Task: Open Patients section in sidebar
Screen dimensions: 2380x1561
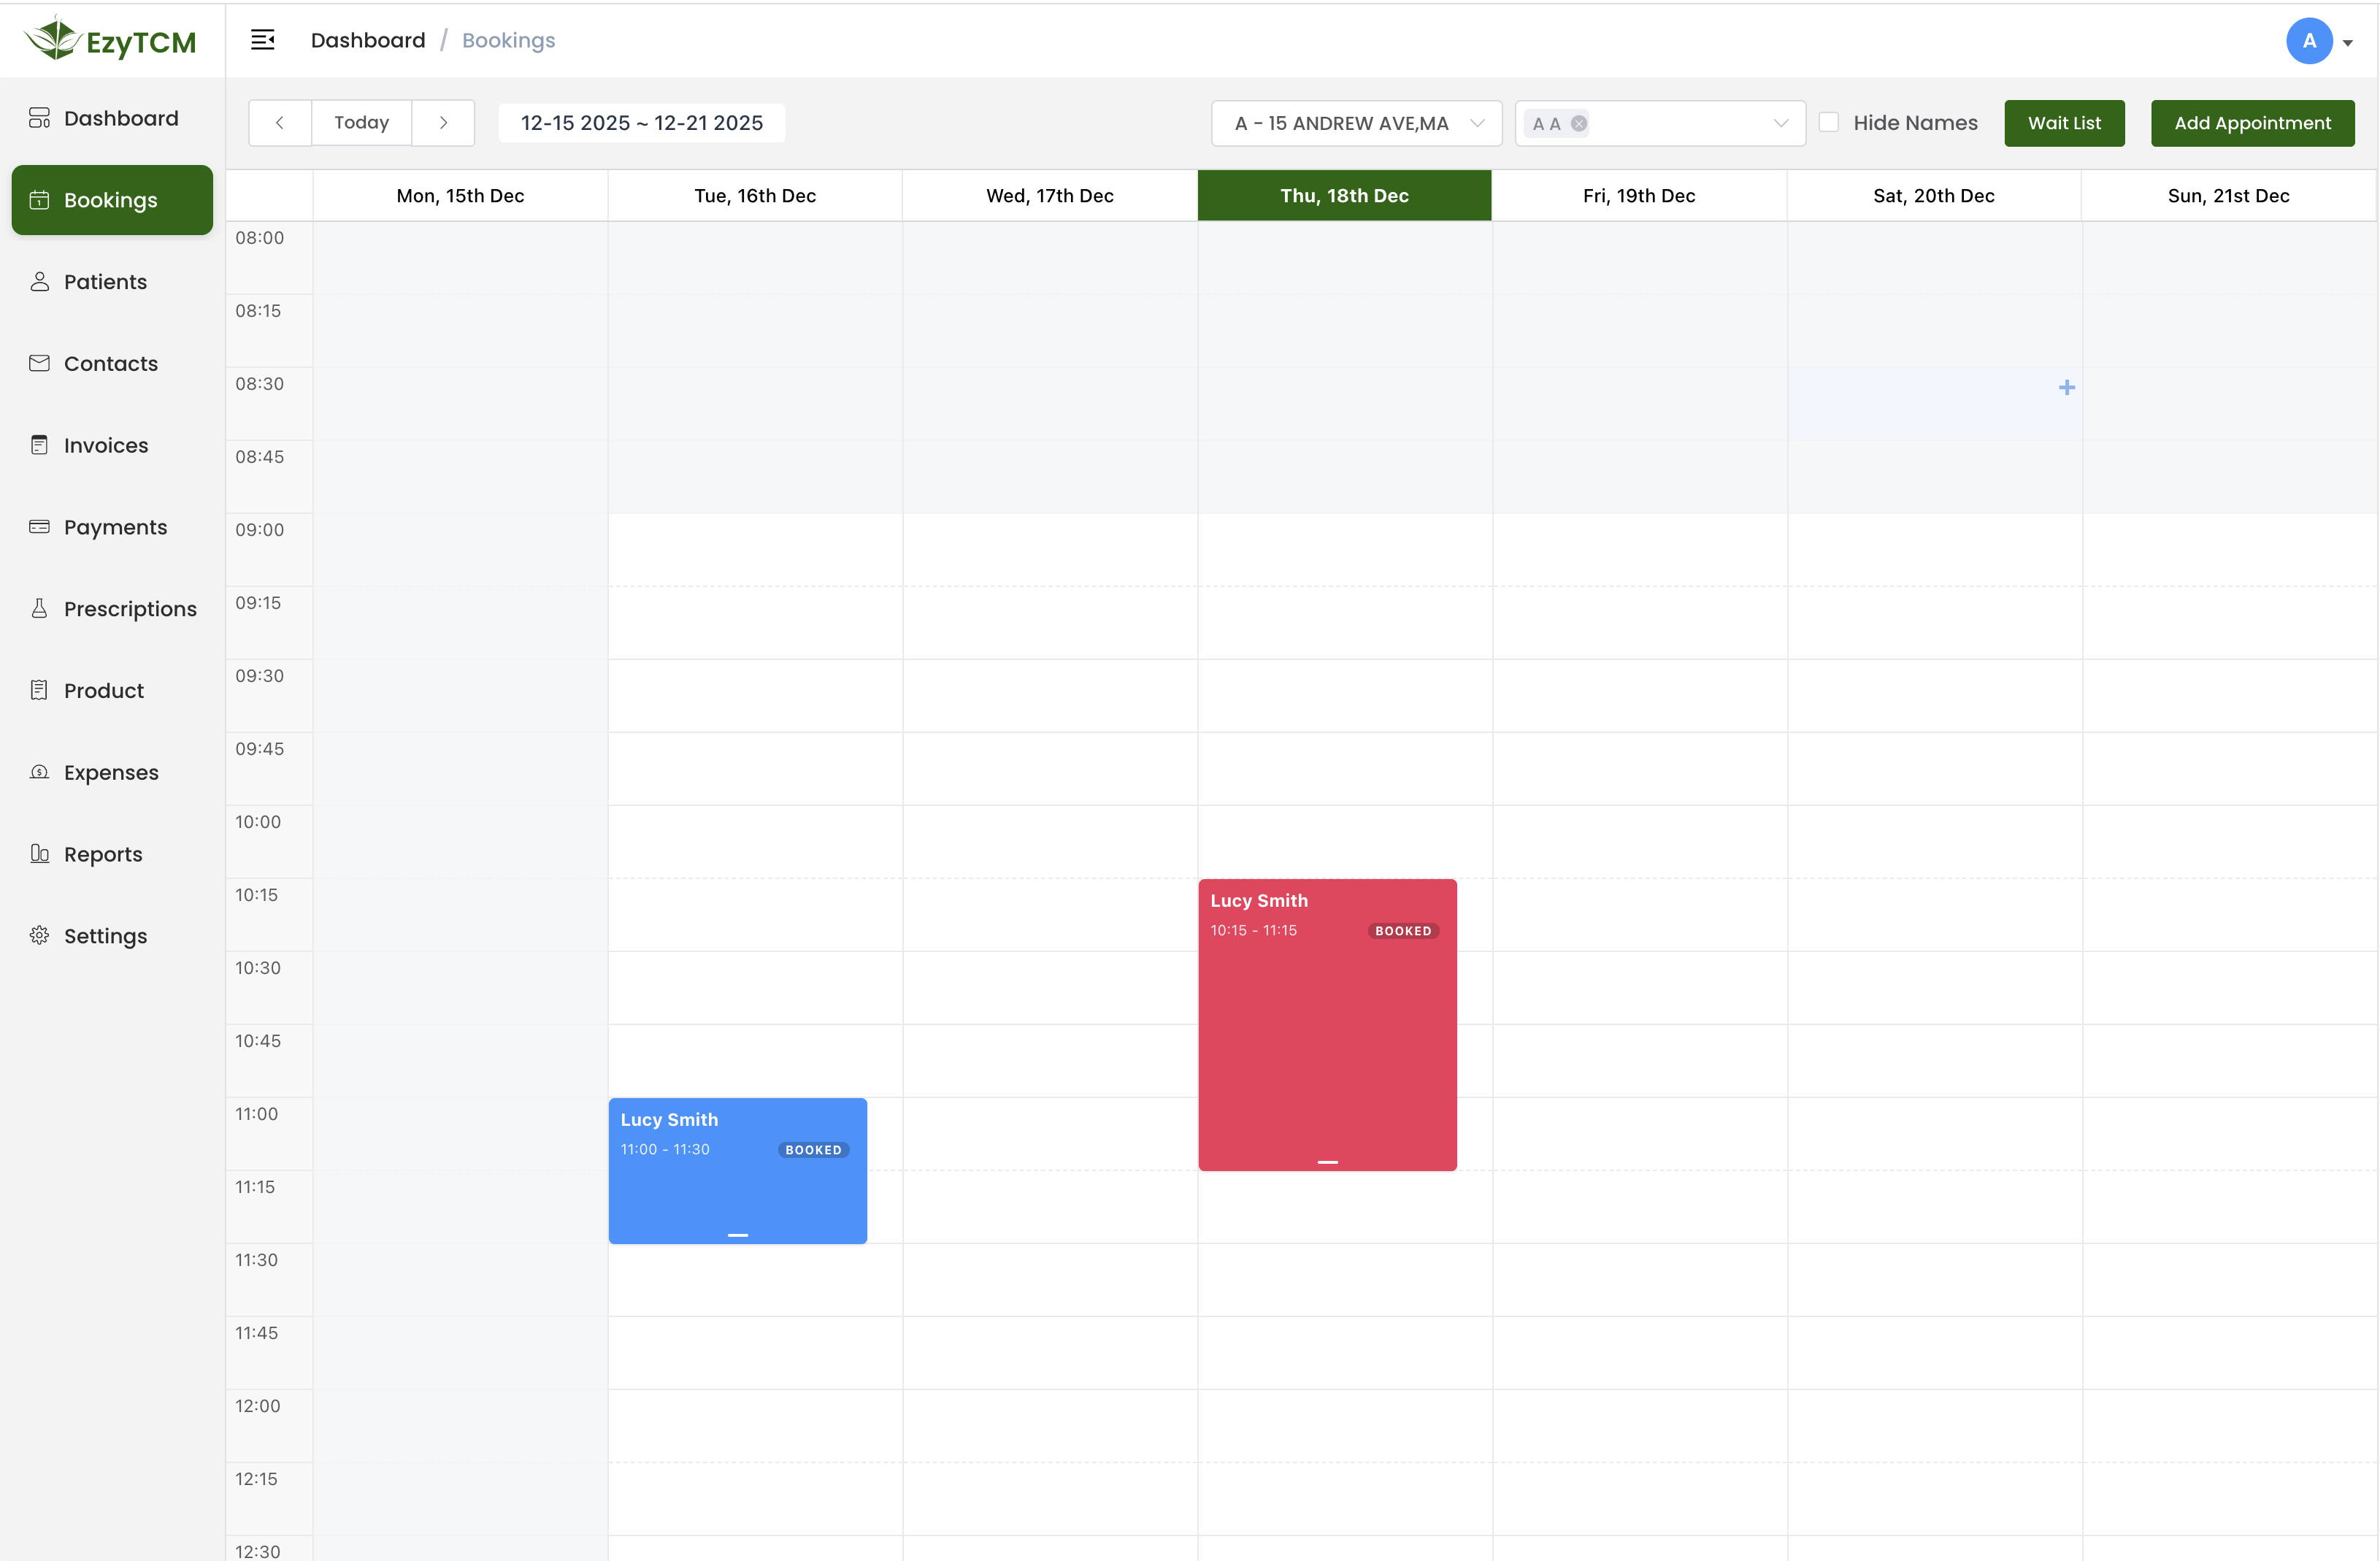Action: 105,282
